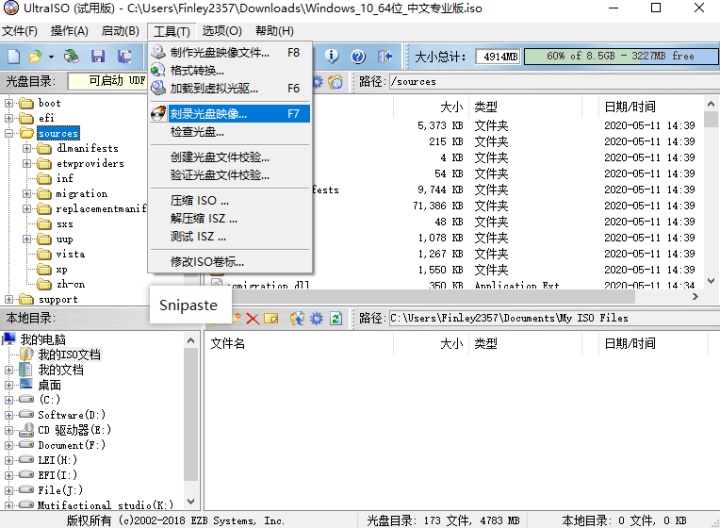Close the open 工具(T) menu
The image size is (720, 528).
click(x=172, y=31)
